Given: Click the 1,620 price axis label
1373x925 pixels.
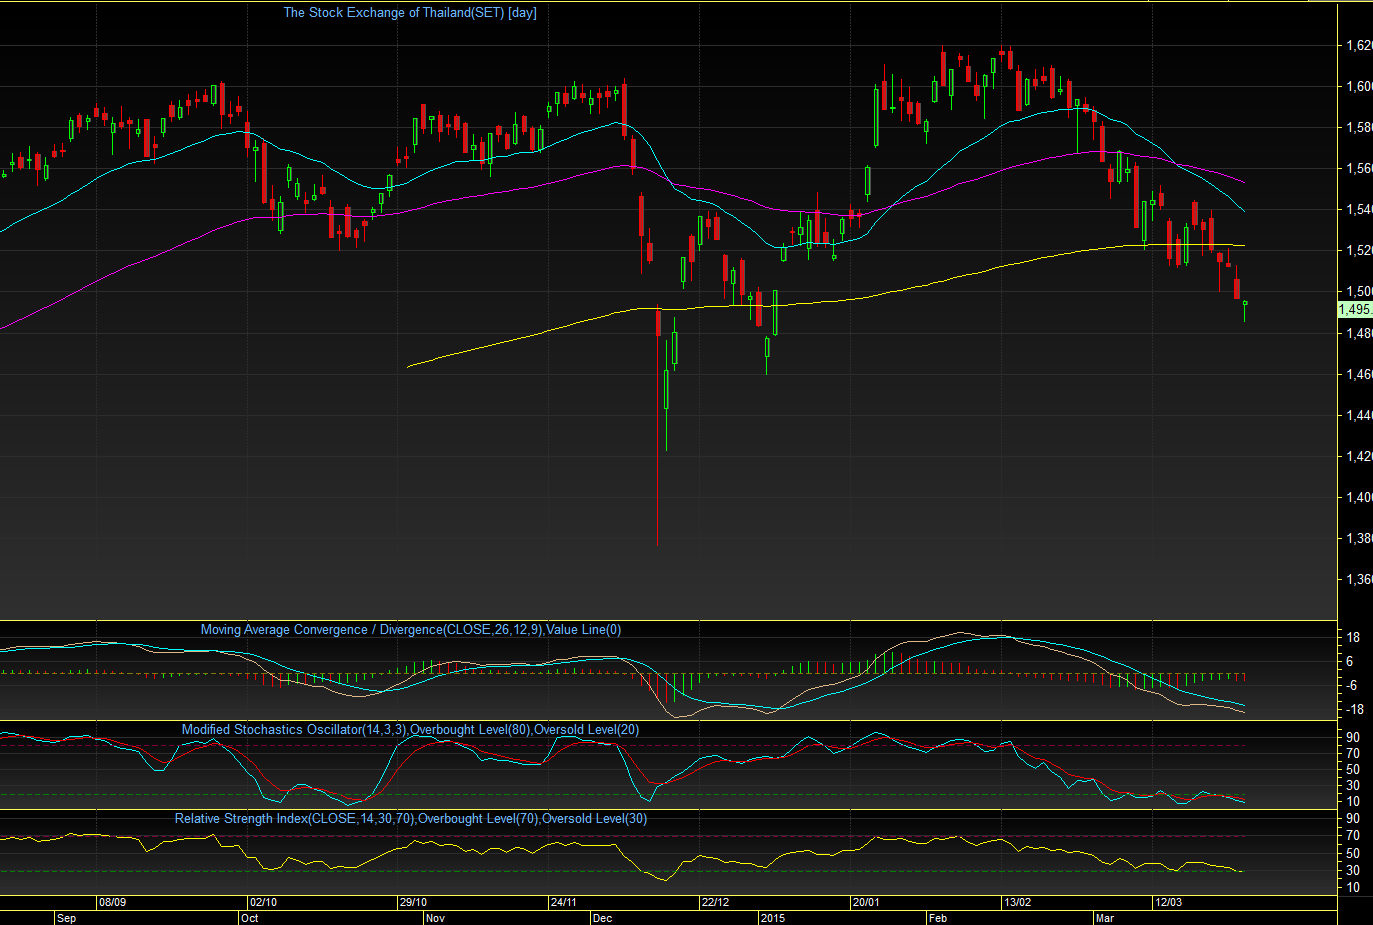Looking at the screenshot, I should (x=1359, y=45).
